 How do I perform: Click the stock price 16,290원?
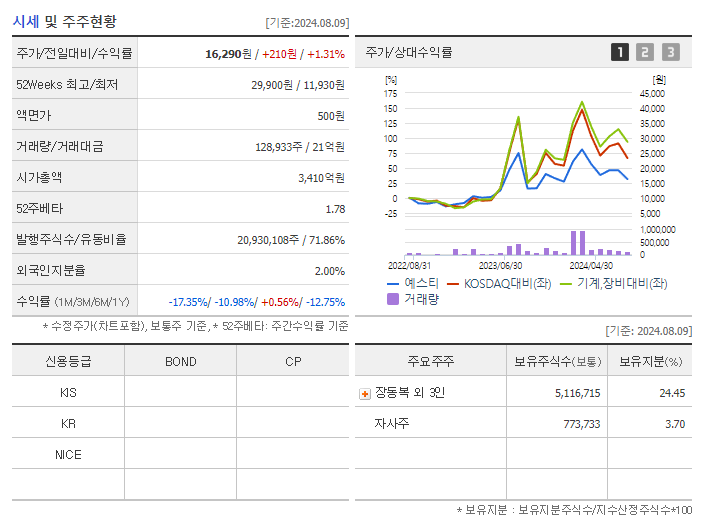point(228,54)
